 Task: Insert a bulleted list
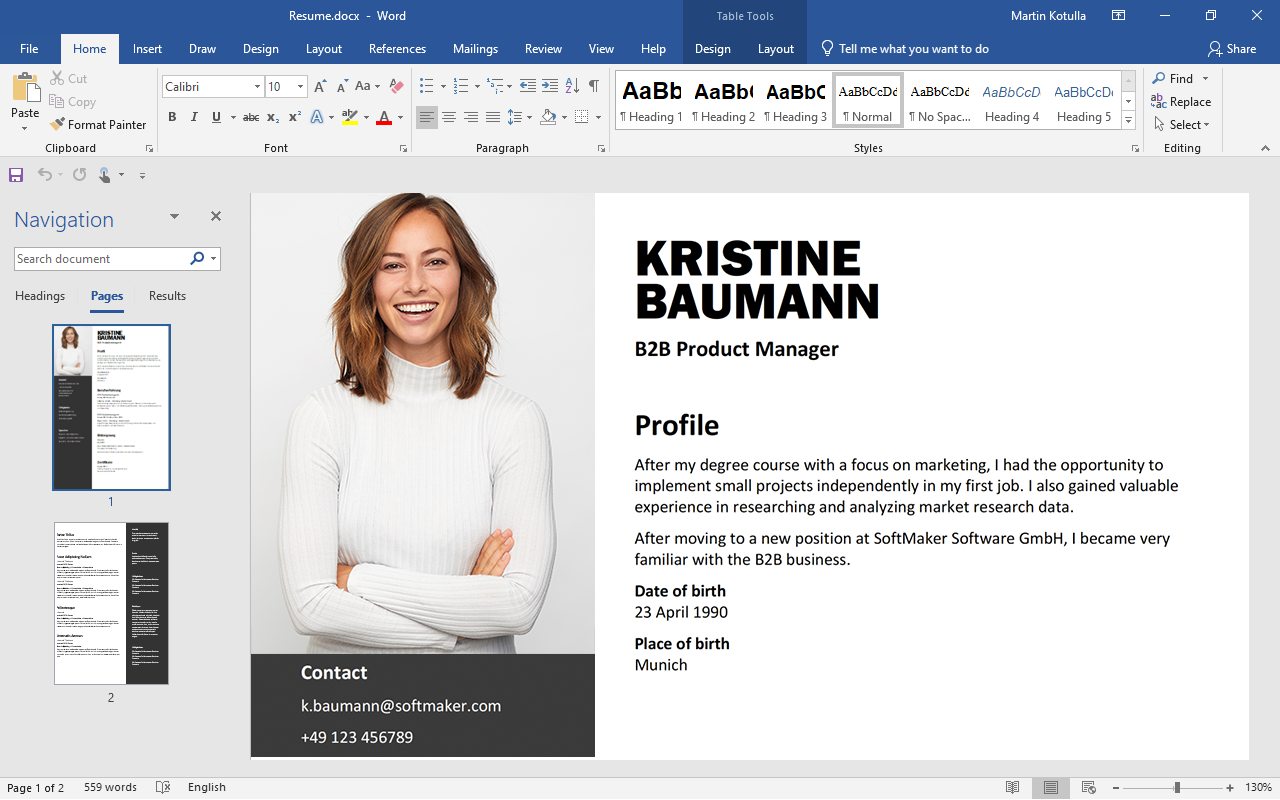coord(425,86)
